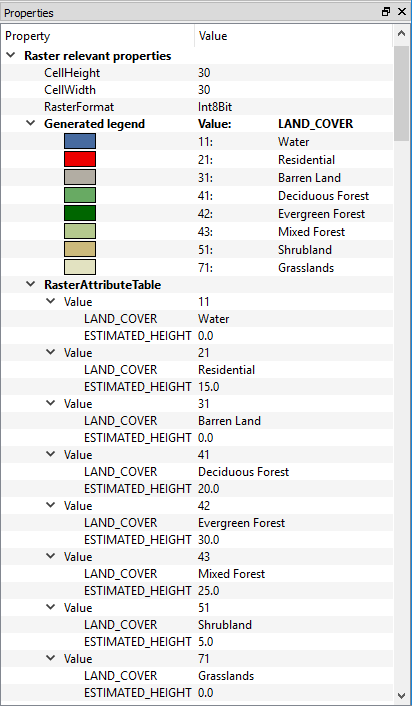Image resolution: width=412 pixels, height=706 pixels.
Task: Collapse the Generated legend section
Action: click(x=31, y=123)
